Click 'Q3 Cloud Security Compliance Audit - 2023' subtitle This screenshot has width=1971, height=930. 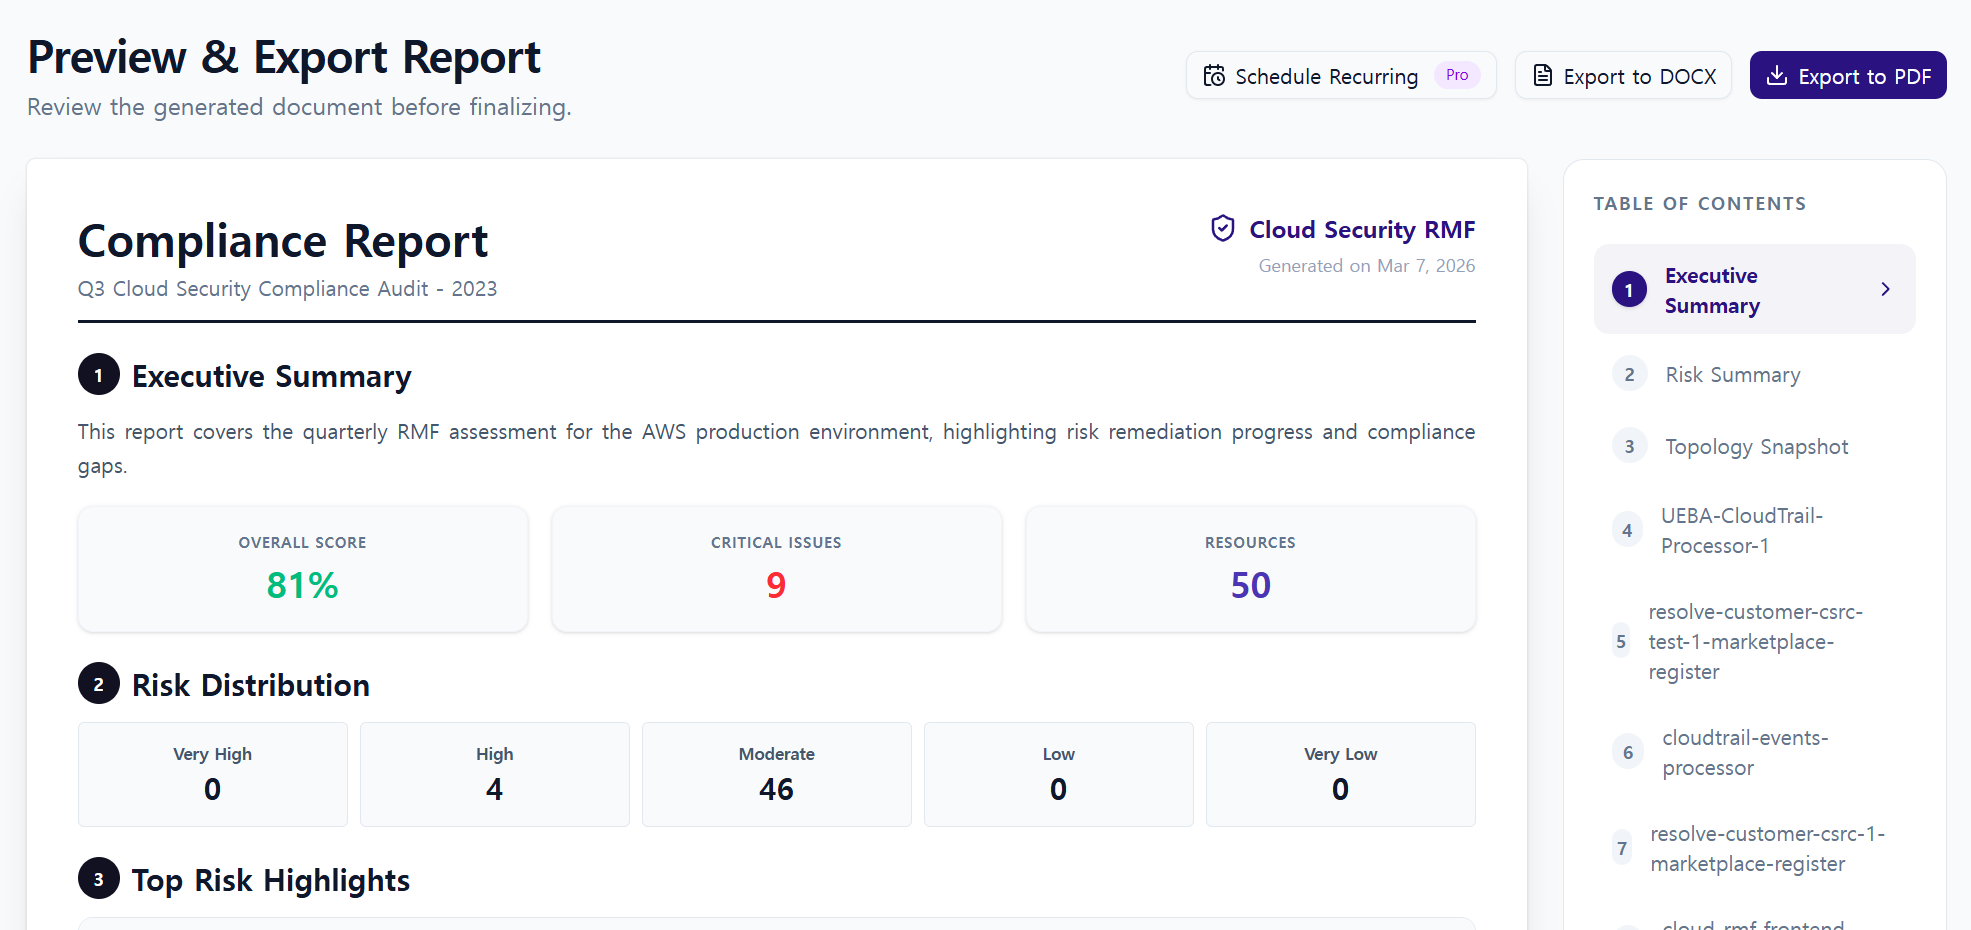pos(288,289)
